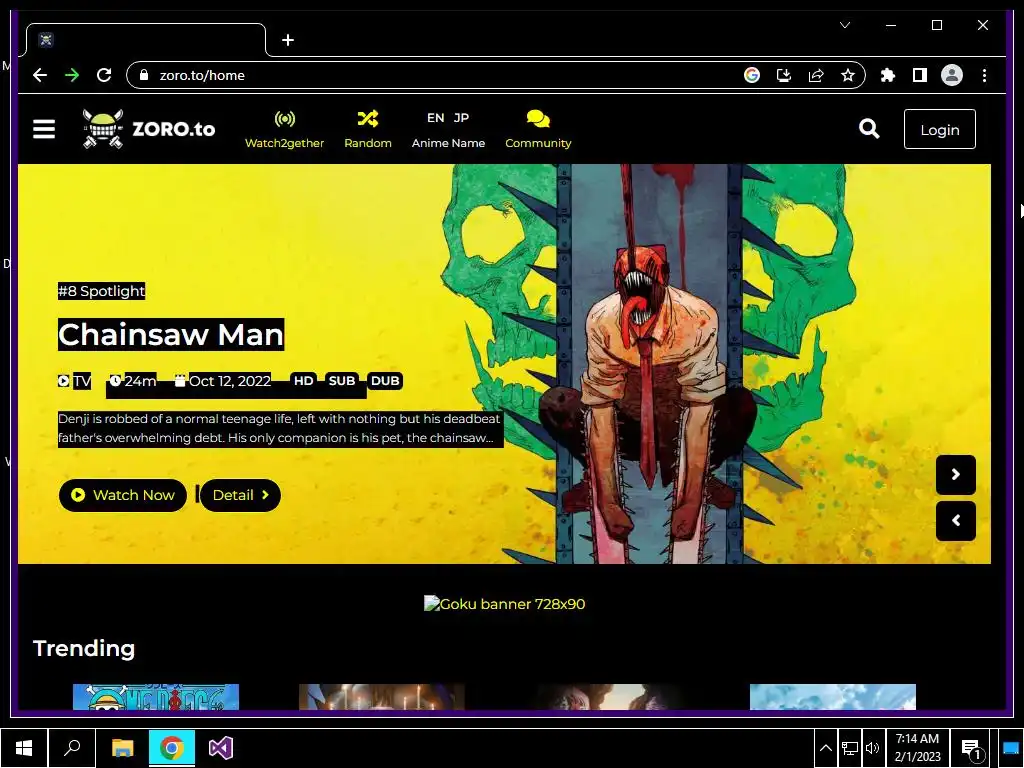Switch anime names to JP
This screenshot has width=1024, height=768.
click(461, 118)
